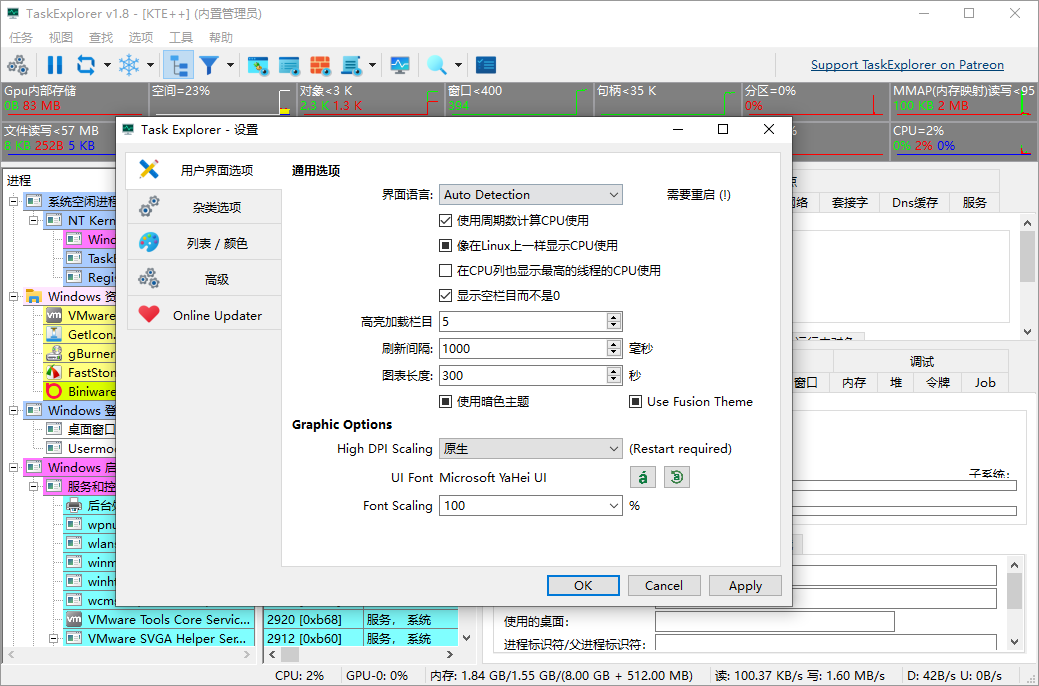Click the dark blue checklist toolbar icon
Screen dimensions: 1039x686
[486, 65]
